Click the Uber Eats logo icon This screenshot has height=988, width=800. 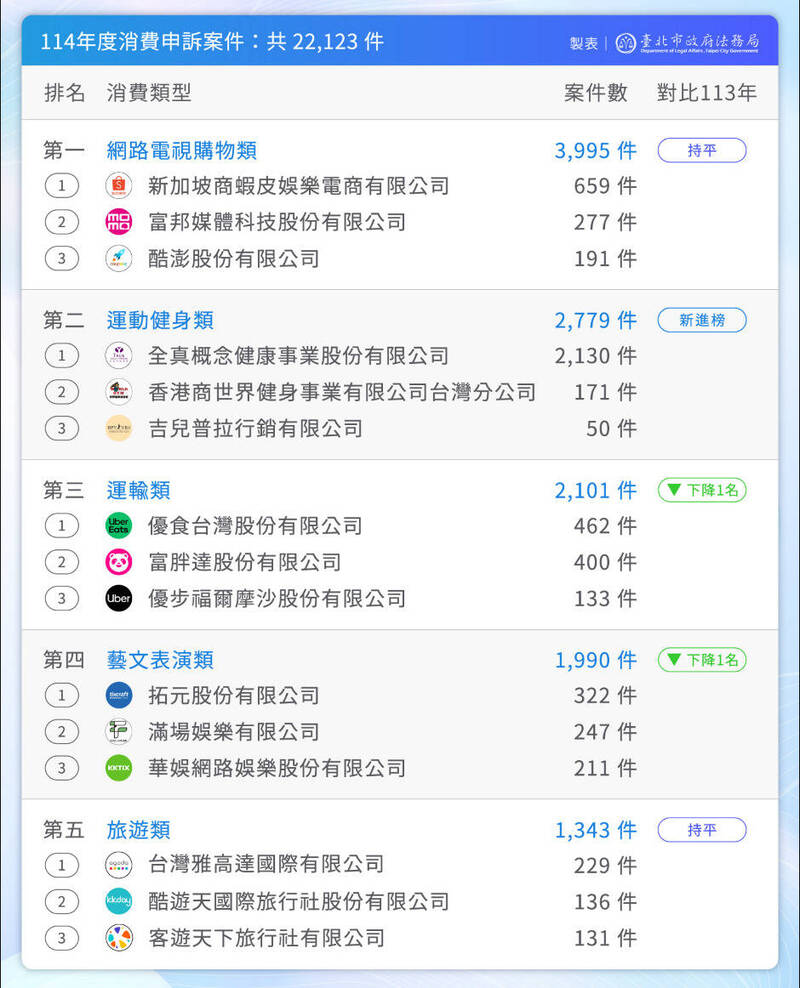click(x=119, y=525)
